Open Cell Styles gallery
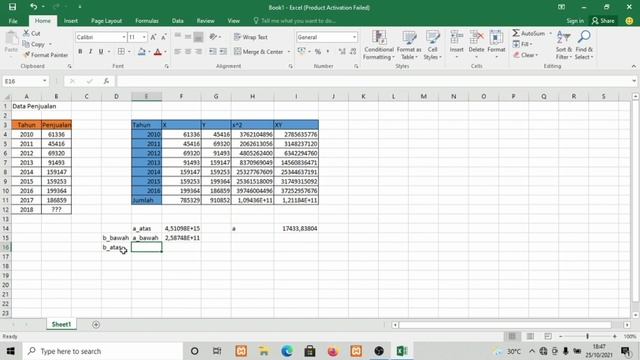 click(432, 45)
